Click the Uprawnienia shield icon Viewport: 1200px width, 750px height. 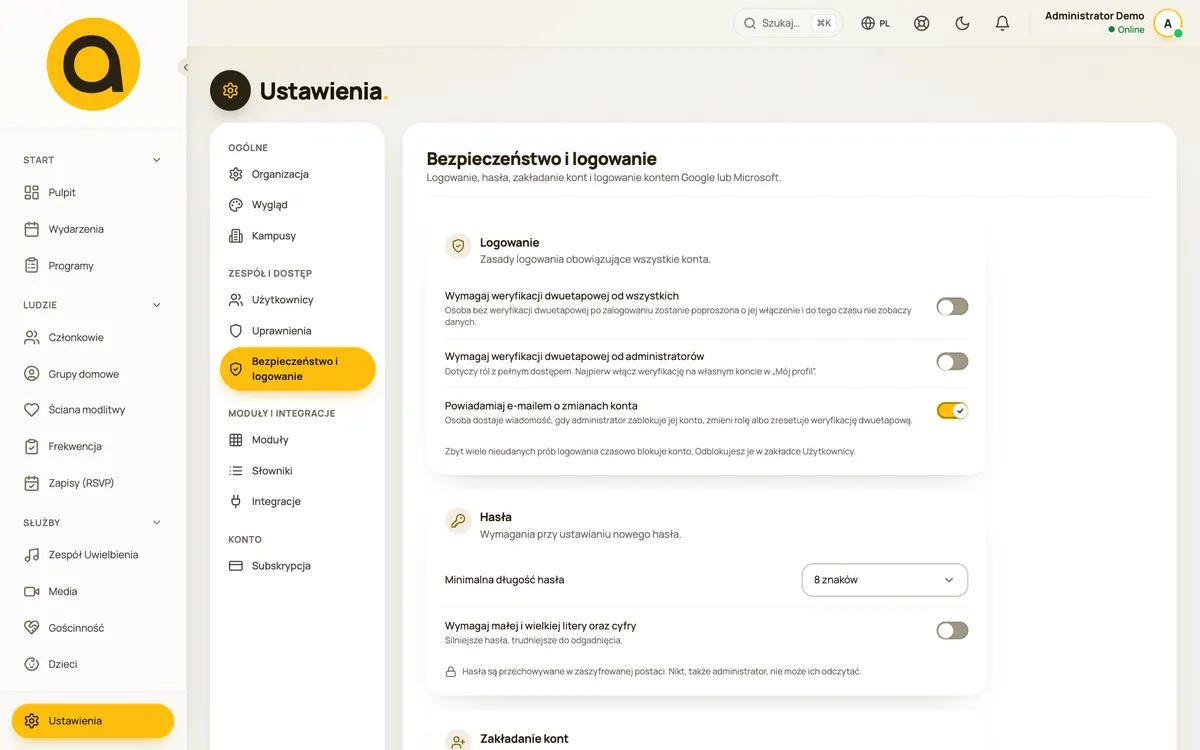click(236, 331)
